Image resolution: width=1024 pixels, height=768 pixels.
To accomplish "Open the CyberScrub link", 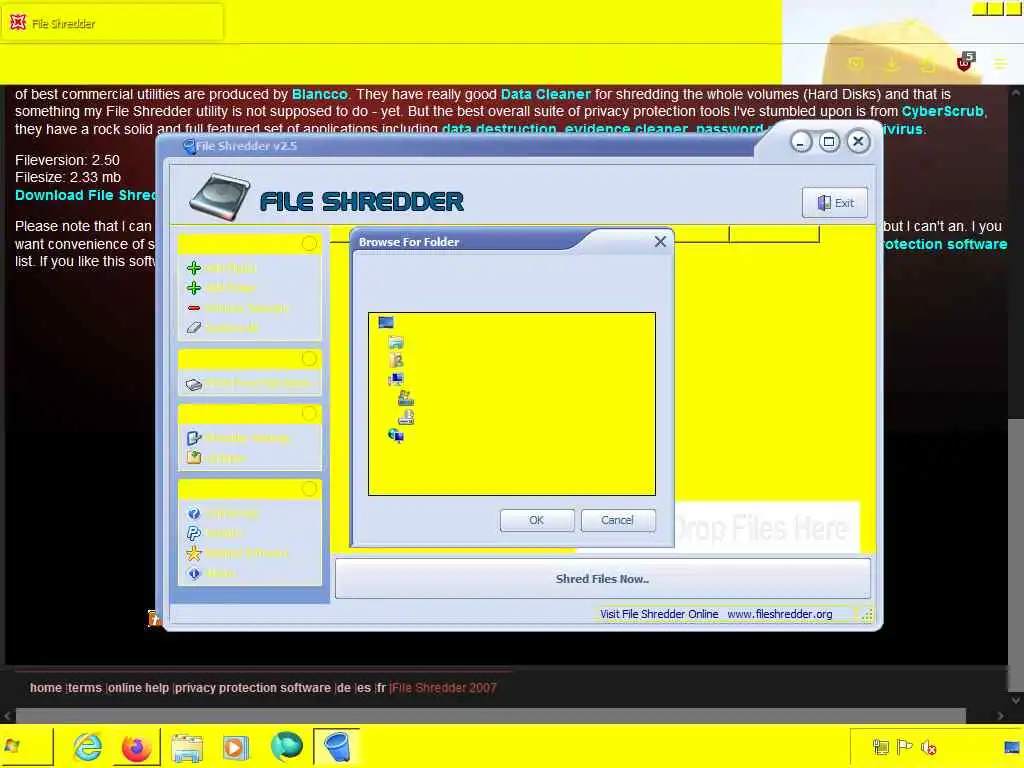I will click(942, 111).
